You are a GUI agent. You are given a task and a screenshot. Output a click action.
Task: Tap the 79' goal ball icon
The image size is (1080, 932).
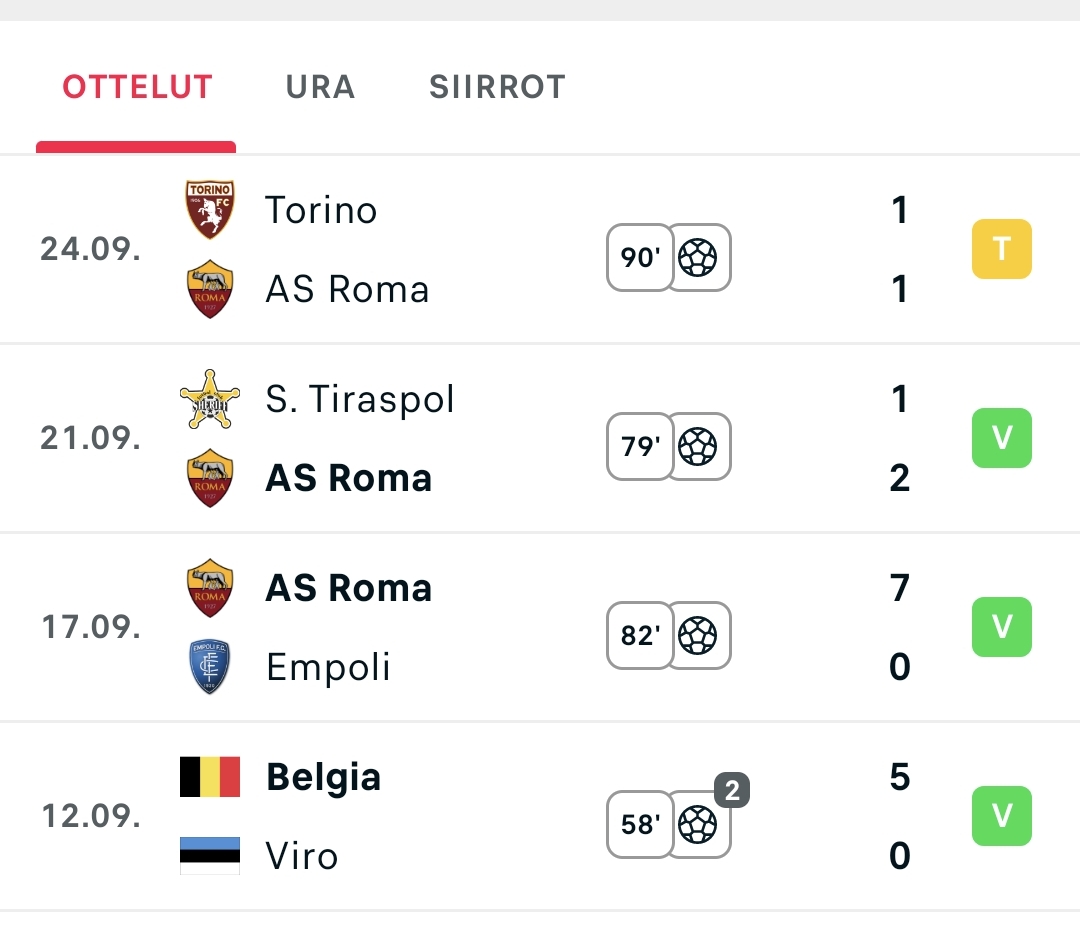(x=698, y=446)
